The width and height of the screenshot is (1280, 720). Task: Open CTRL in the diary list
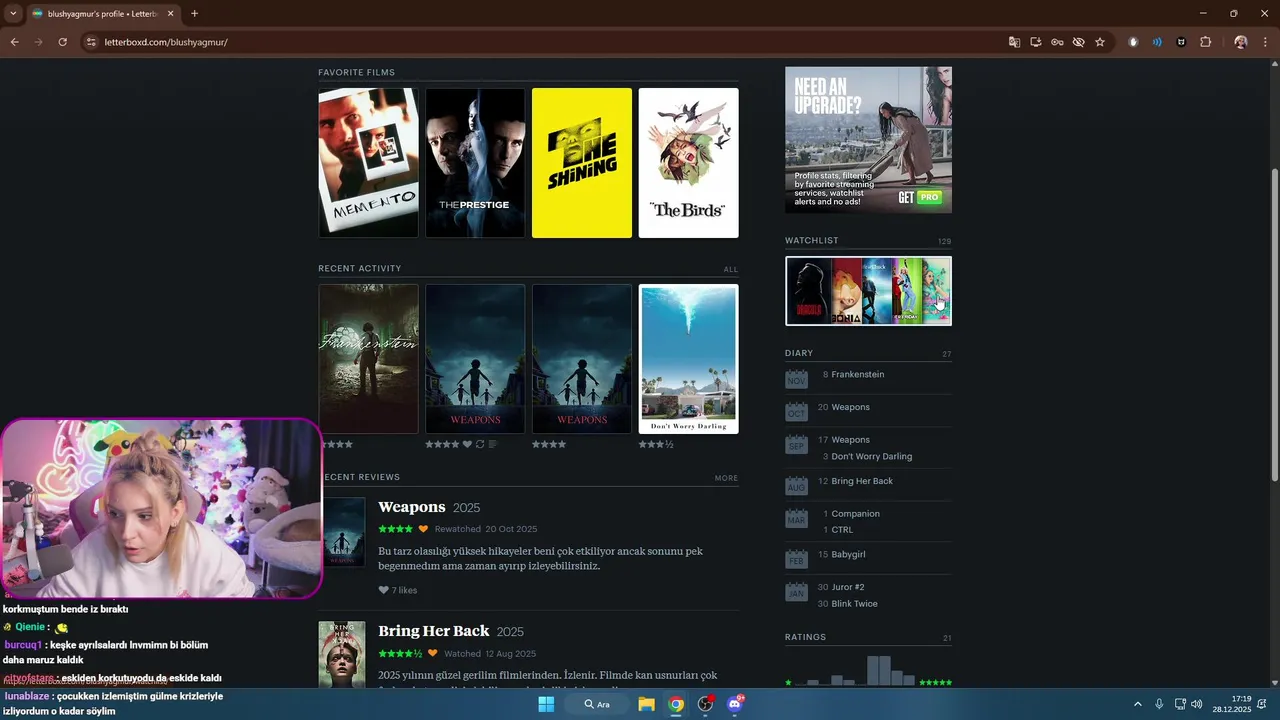tap(842, 530)
